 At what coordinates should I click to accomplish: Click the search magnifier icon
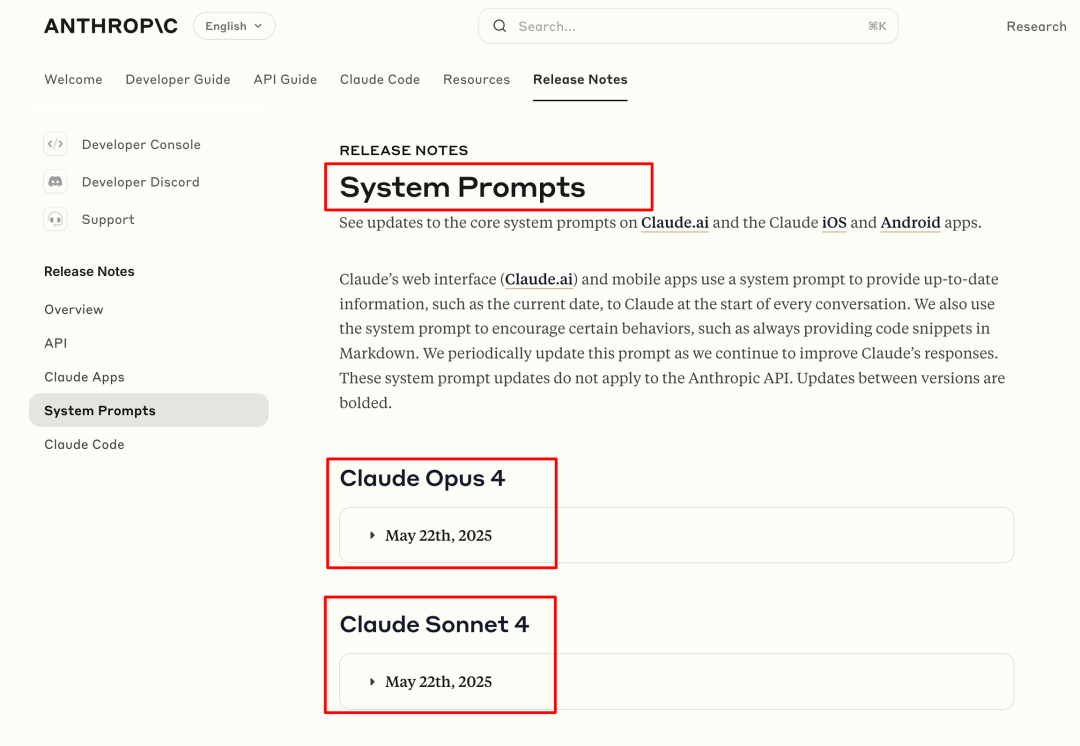coord(500,27)
